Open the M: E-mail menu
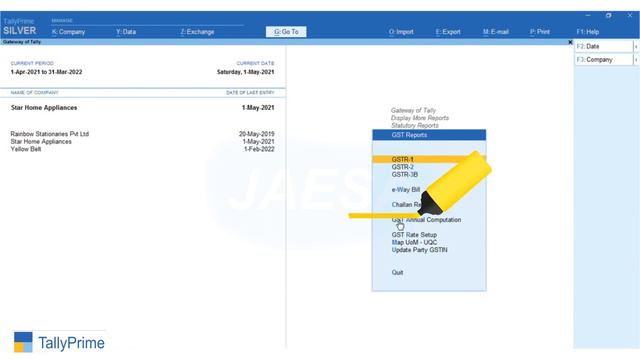The height and width of the screenshot is (360, 640). pos(496,32)
